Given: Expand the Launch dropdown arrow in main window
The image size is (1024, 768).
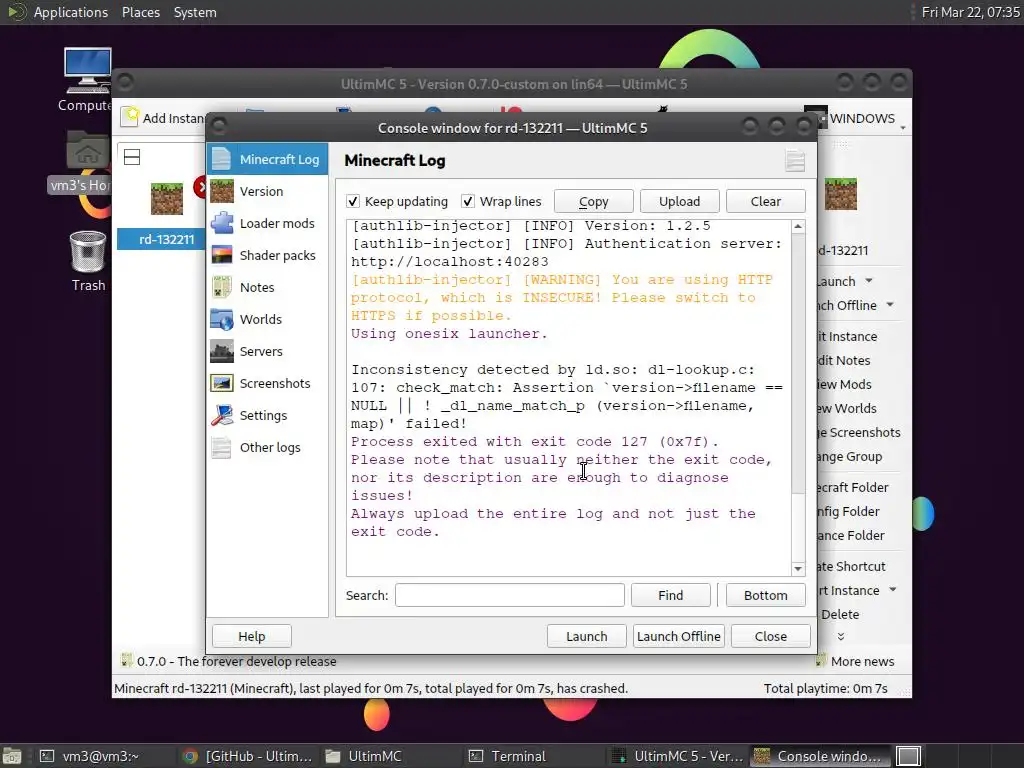Looking at the screenshot, I should [x=869, y=281].
